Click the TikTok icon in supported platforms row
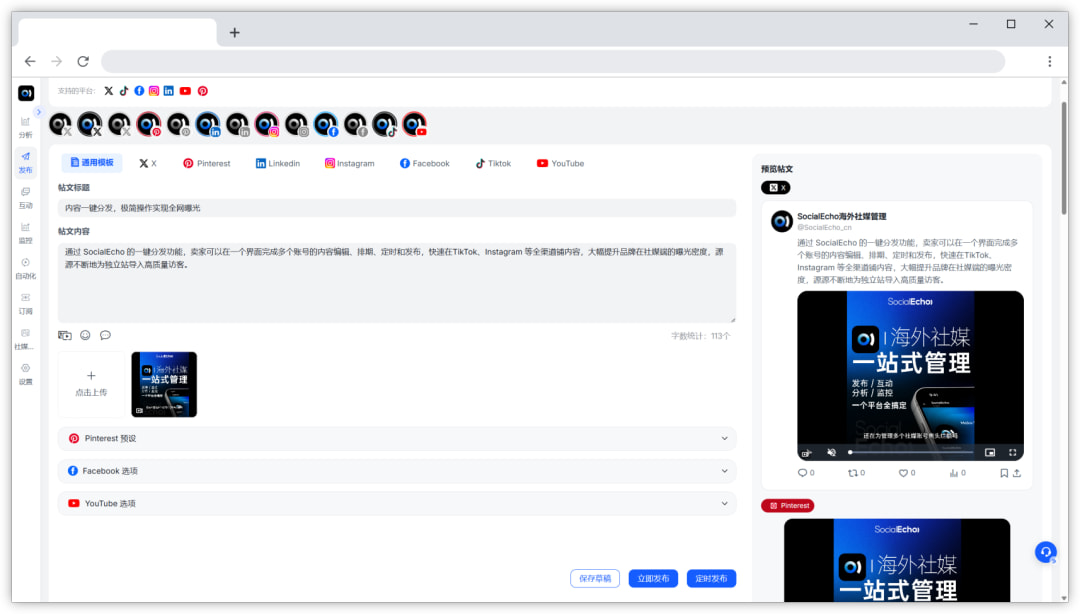The image size is (1080, 614). tap(124, 91)
